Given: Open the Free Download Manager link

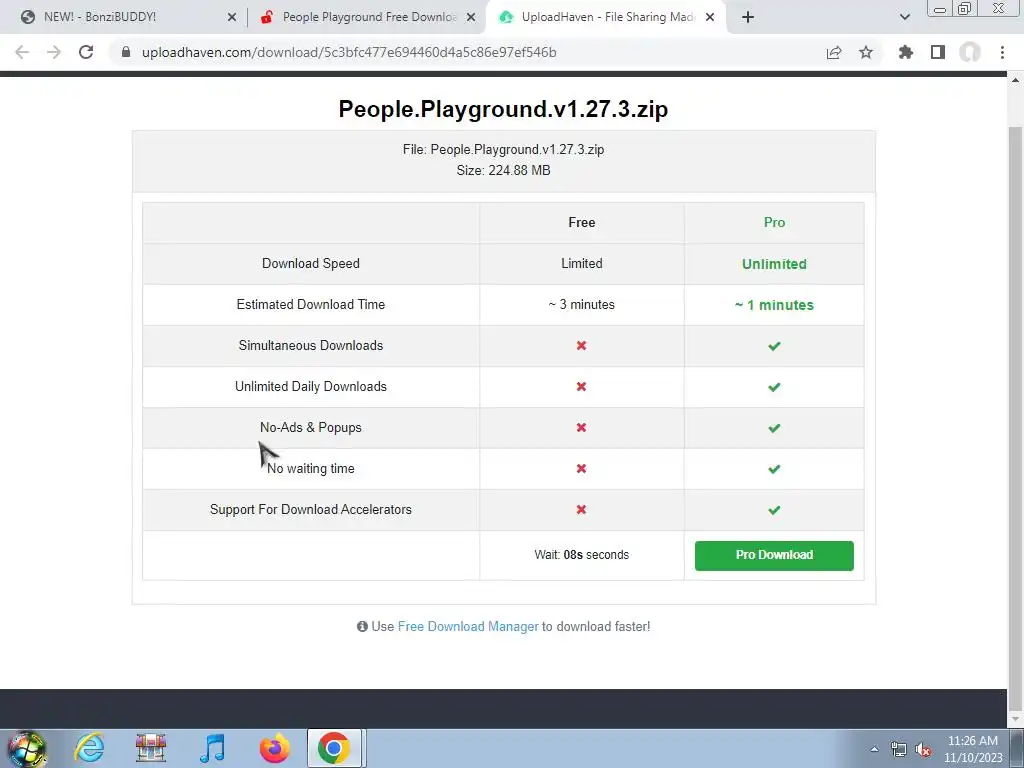Looking at the screenshot, I should (x=468, y=626).
